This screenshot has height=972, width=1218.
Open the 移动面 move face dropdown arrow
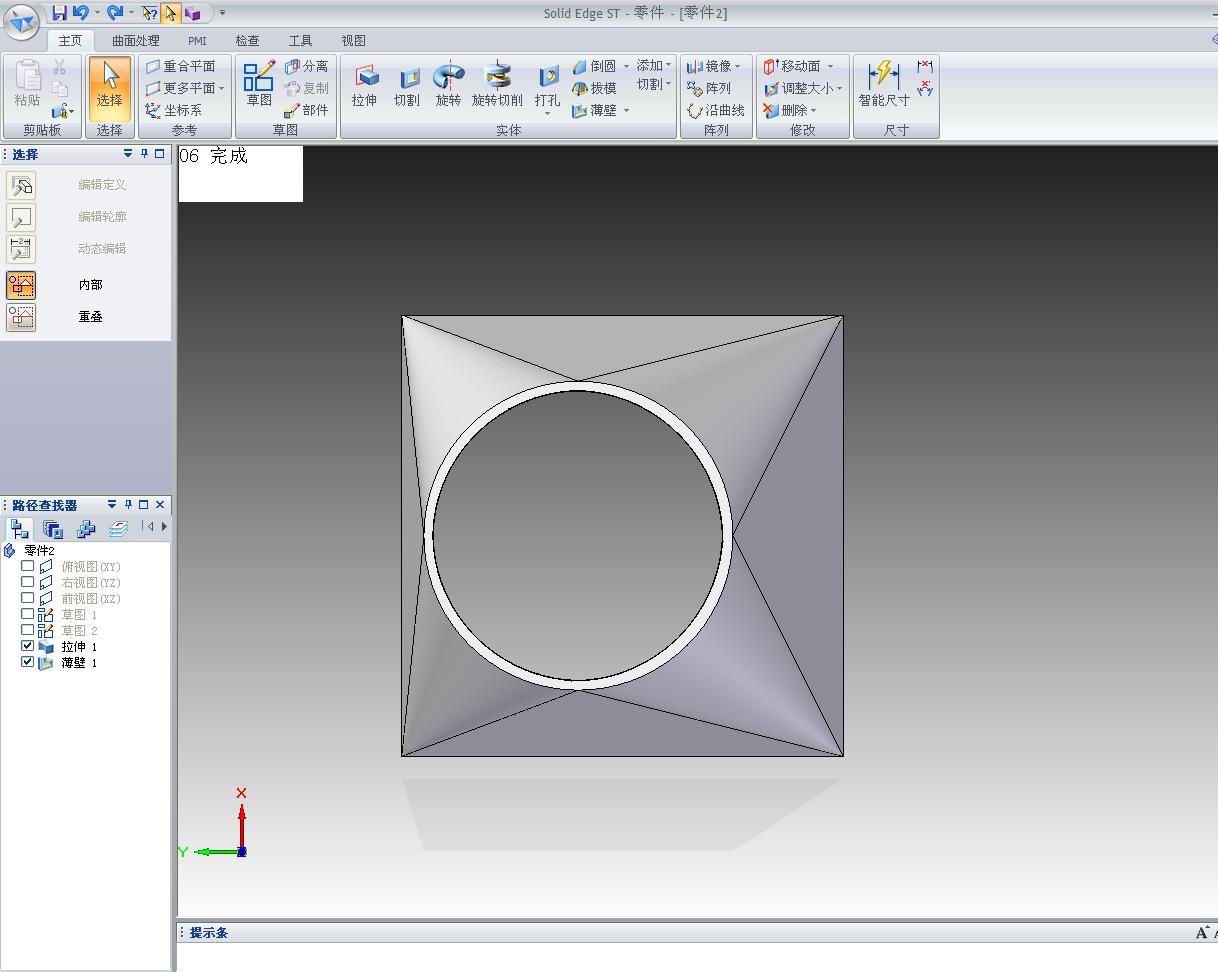pos(830,66)
